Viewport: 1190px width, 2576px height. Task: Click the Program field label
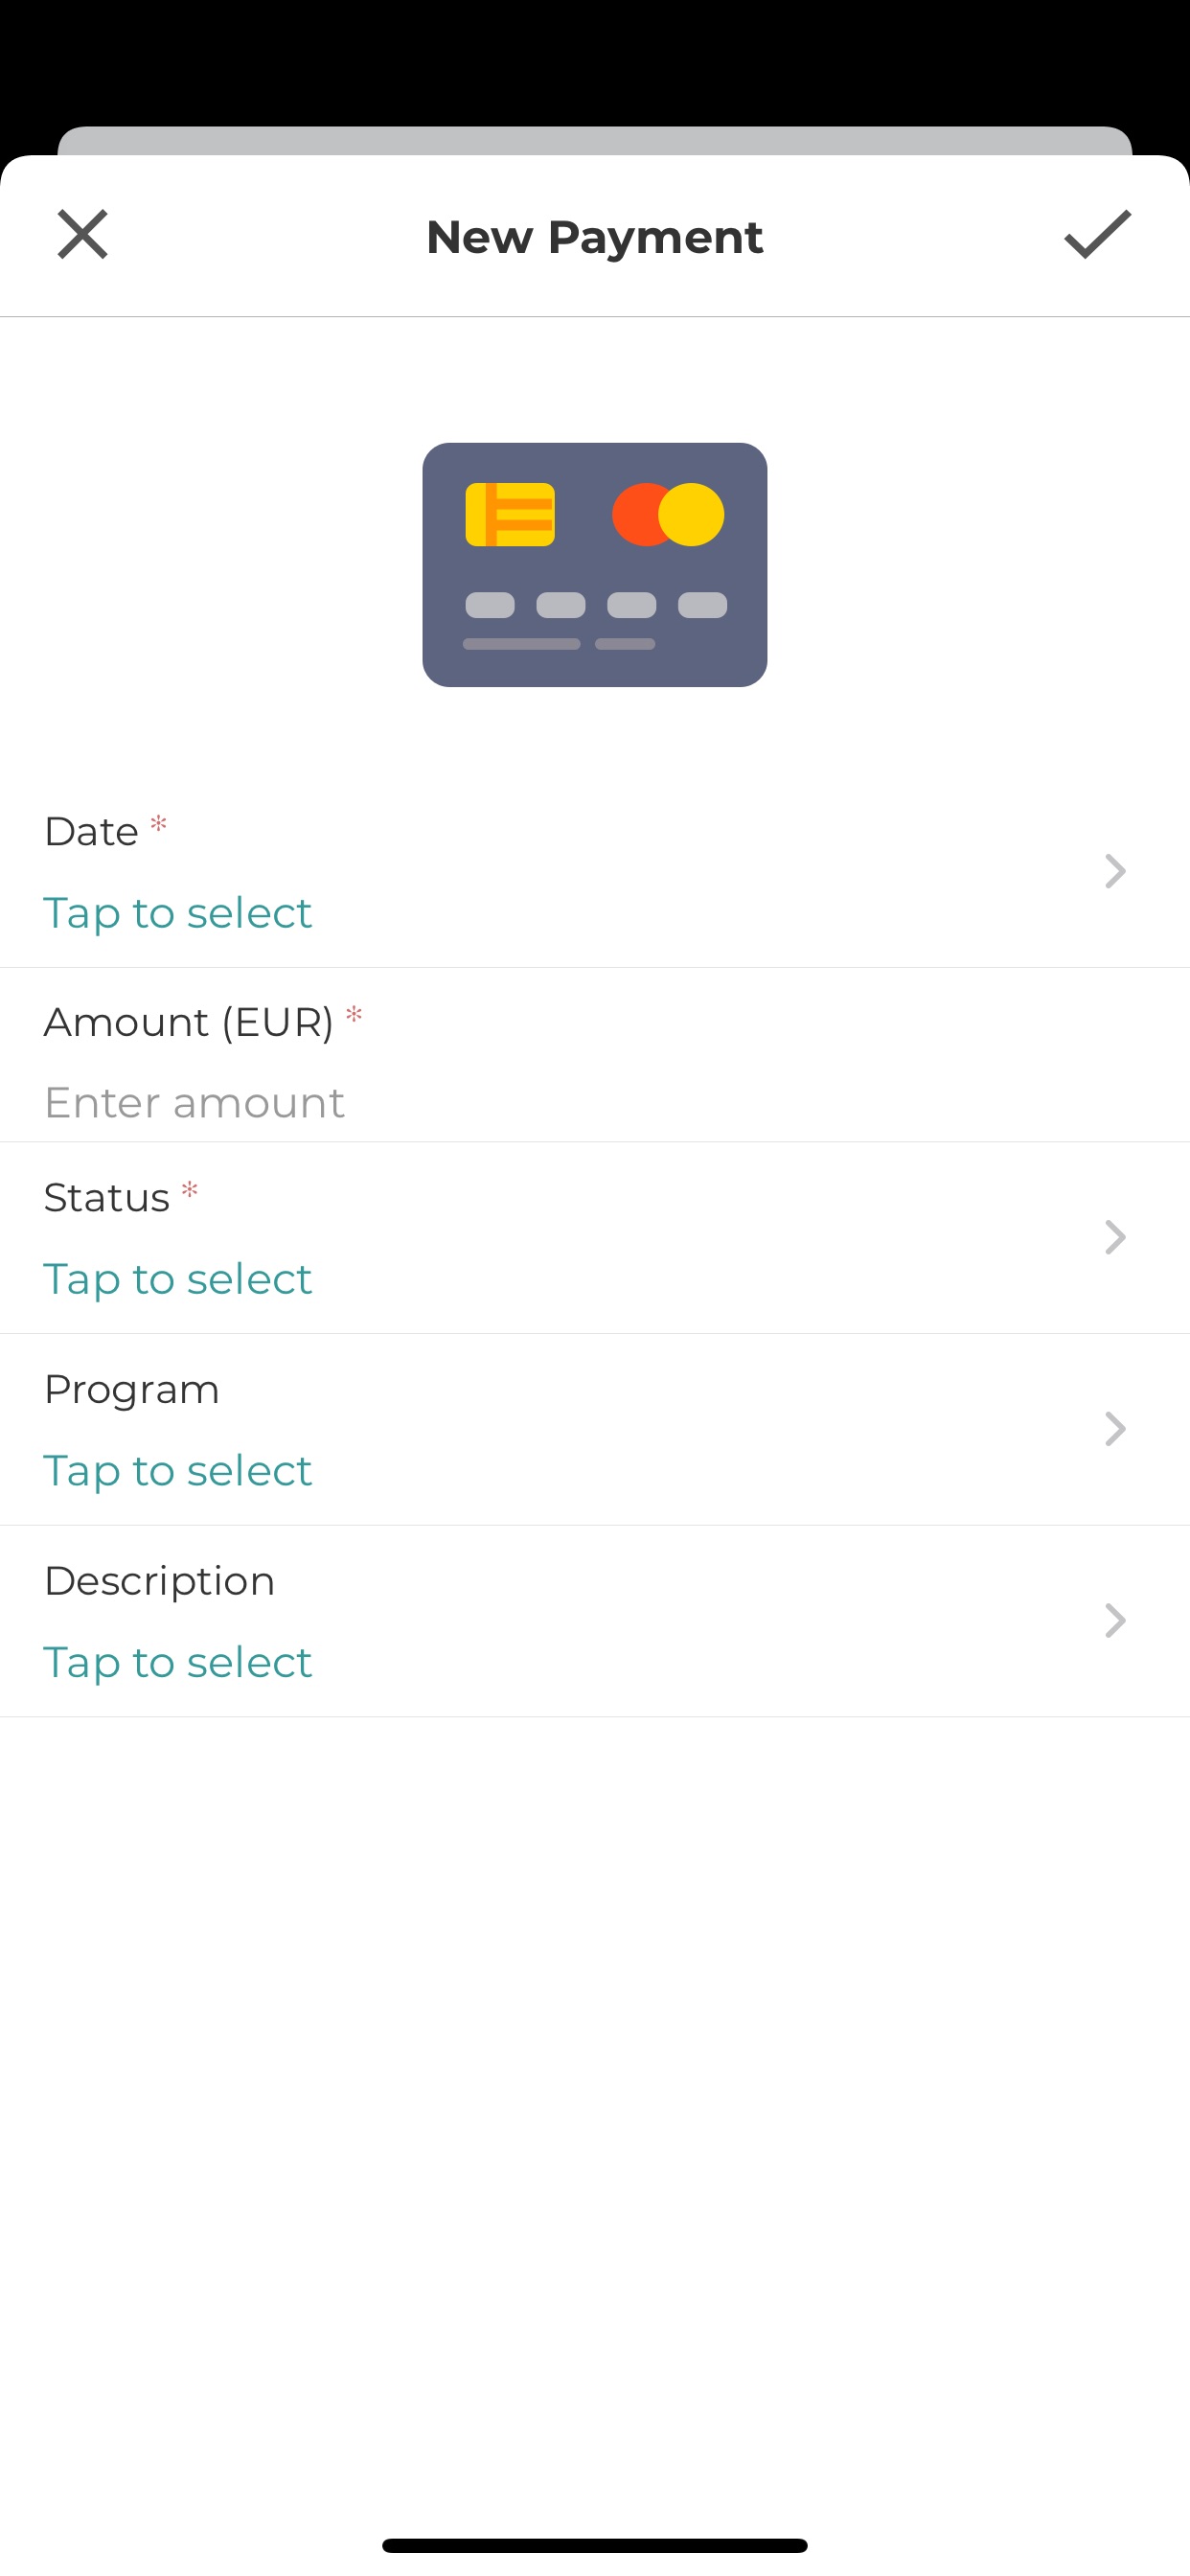pyautogui.click(x=131, y=1389)
